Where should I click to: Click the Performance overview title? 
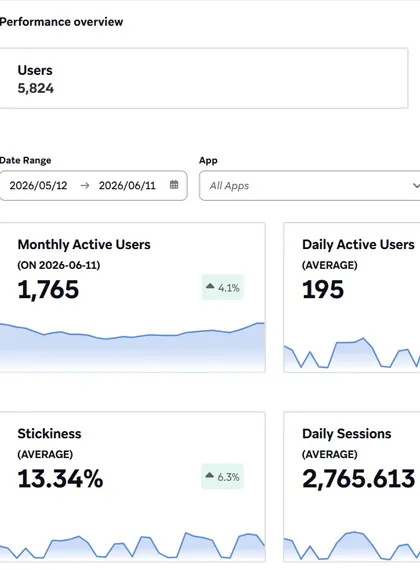click(x=61, y=22)
